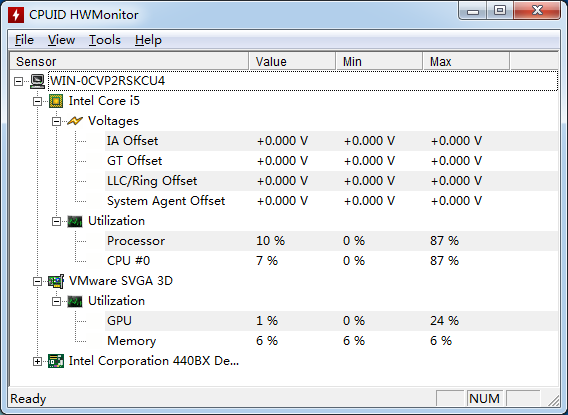Collapse the VMware SVGA 3D node
Viewport: 568px width, 415px height.
click(37, 281)
